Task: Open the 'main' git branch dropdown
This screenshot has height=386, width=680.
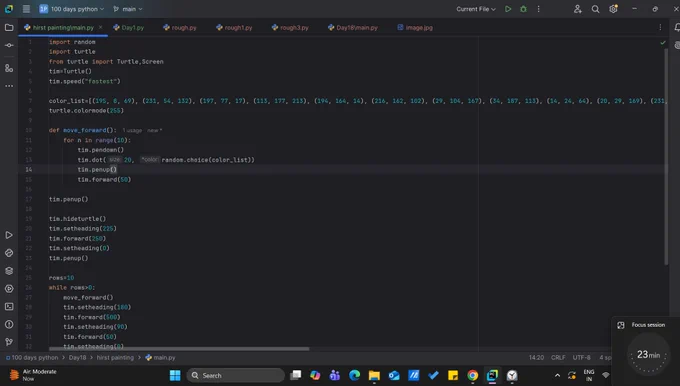Action: (128, 9)
